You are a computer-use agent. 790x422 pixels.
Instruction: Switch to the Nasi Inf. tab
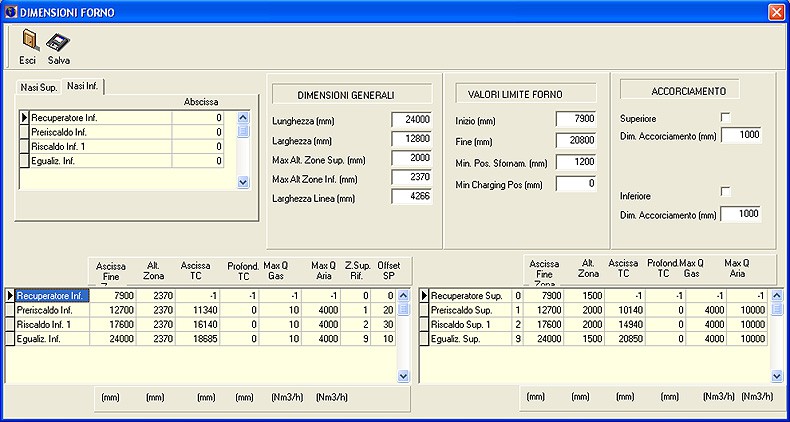coord(83,86)
